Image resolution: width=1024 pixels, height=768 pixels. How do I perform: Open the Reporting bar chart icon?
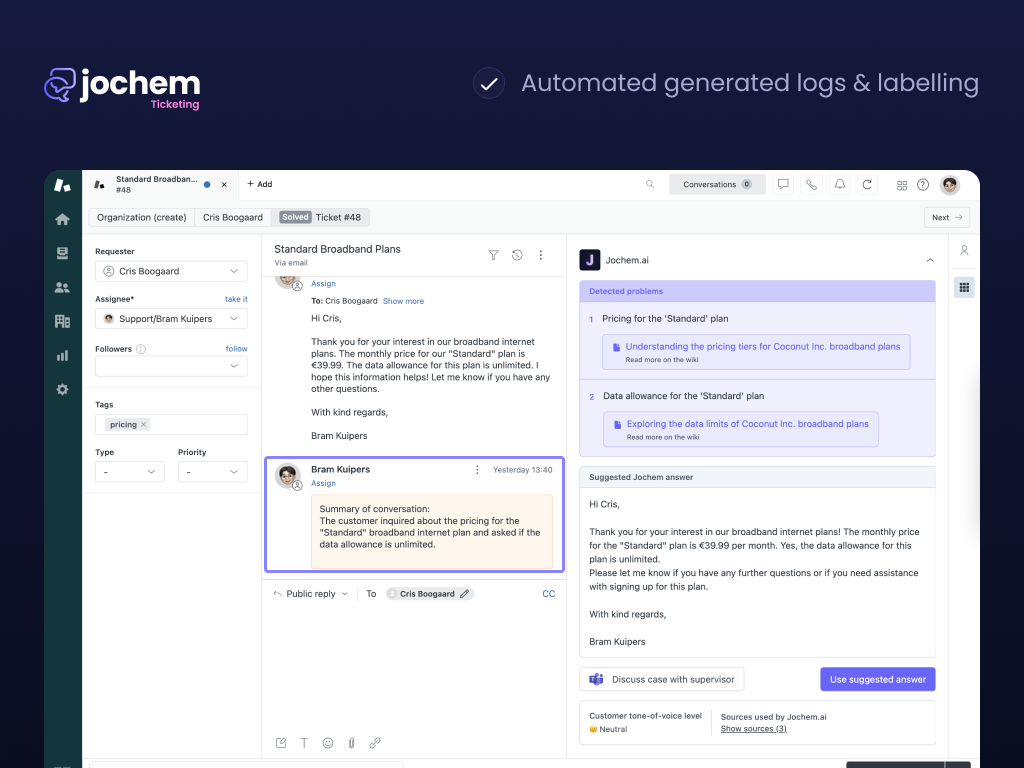[x=62, y=355]
